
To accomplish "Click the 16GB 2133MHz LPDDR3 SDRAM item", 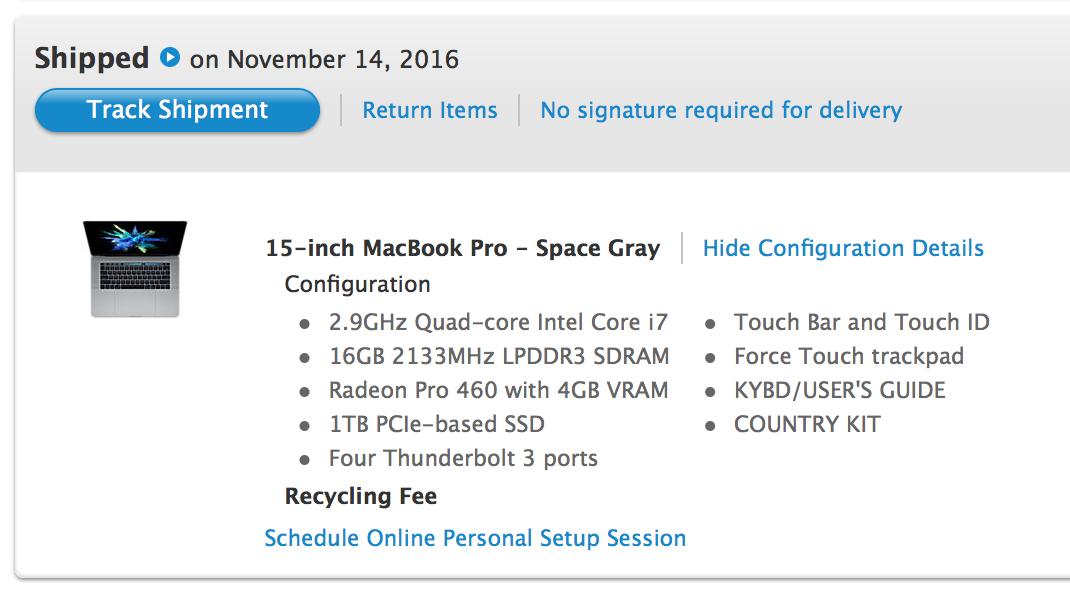I will pyautogui.click(x=499, y=356).
